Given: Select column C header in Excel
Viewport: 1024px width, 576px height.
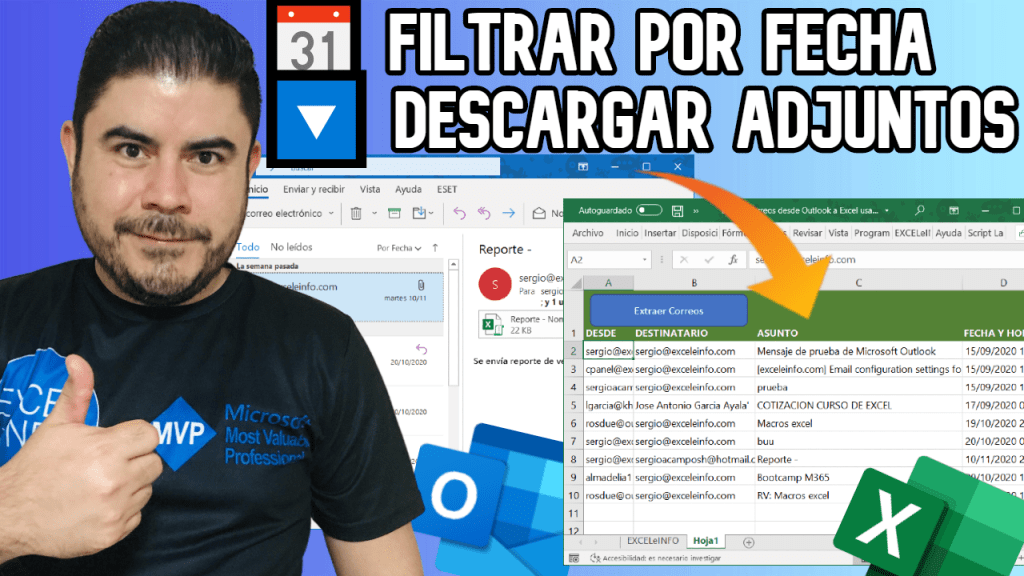Looking at the screenshot, I should point(858,283).
